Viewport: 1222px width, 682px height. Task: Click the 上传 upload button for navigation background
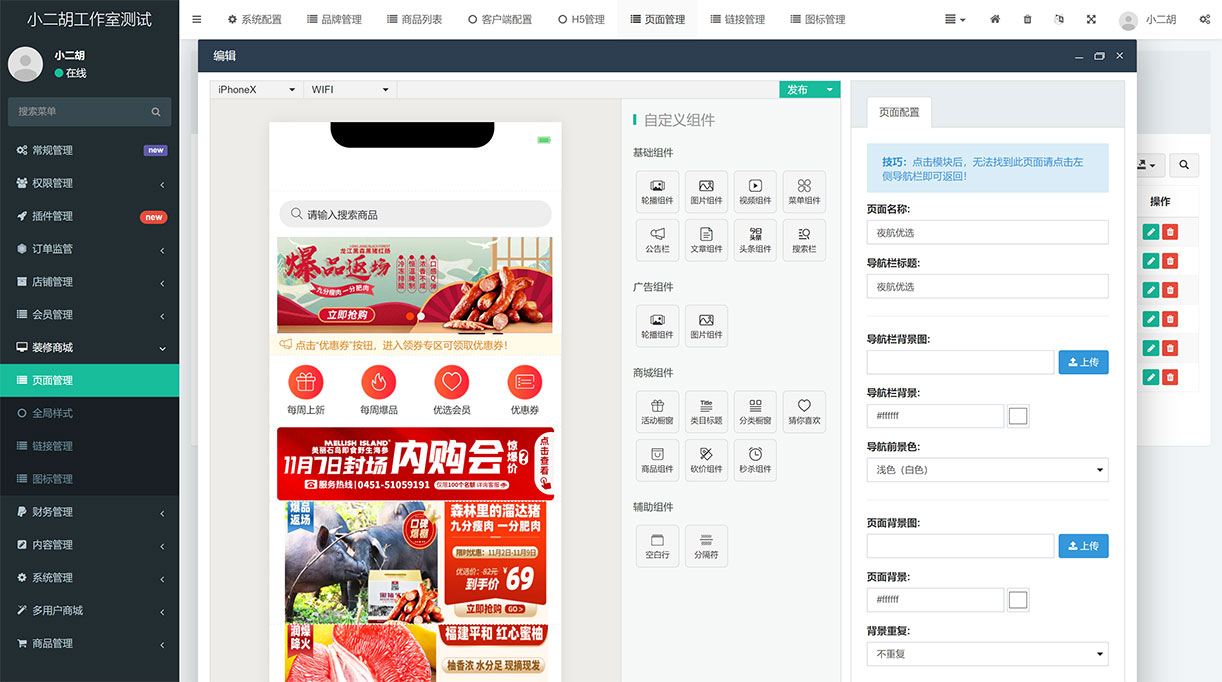pos(1083,362)
